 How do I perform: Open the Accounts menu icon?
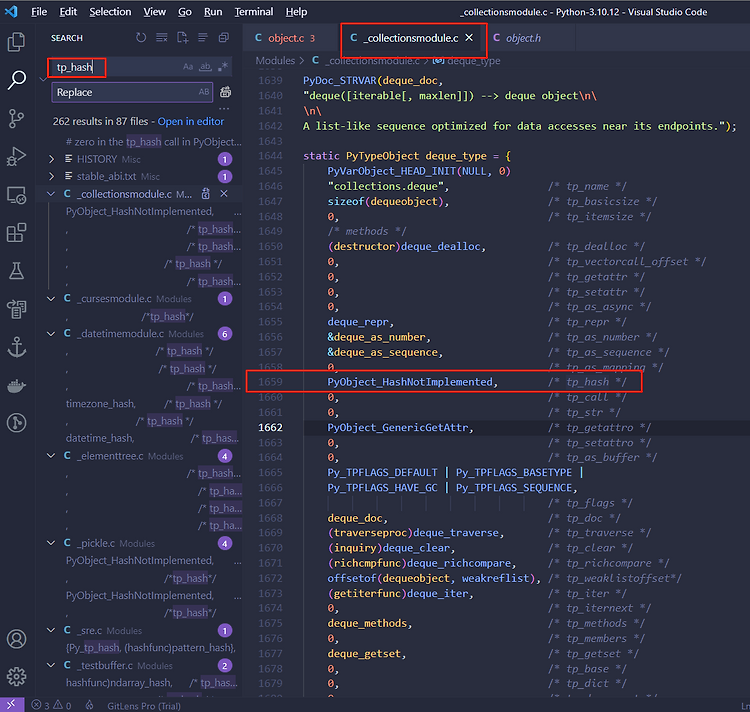tap(16, 639)
